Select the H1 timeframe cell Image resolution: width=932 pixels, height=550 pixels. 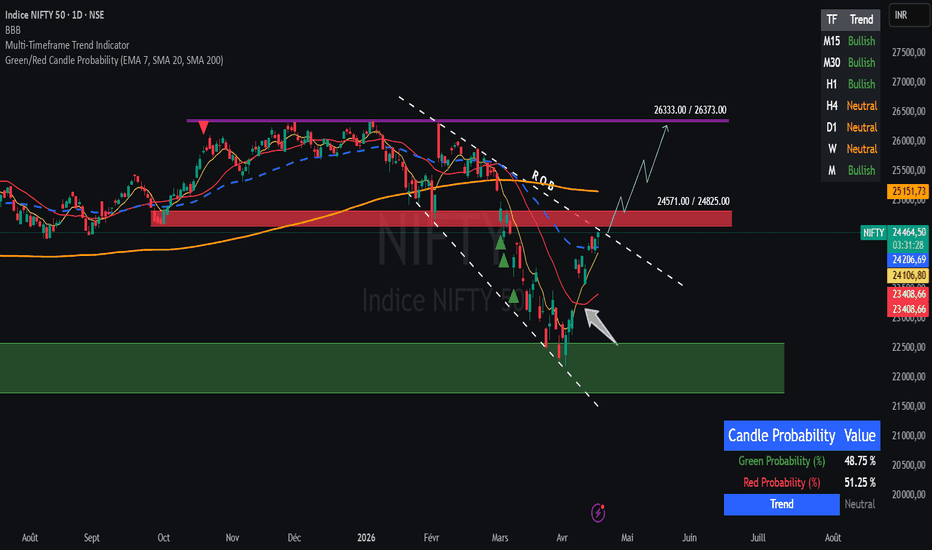coord(832,84)
